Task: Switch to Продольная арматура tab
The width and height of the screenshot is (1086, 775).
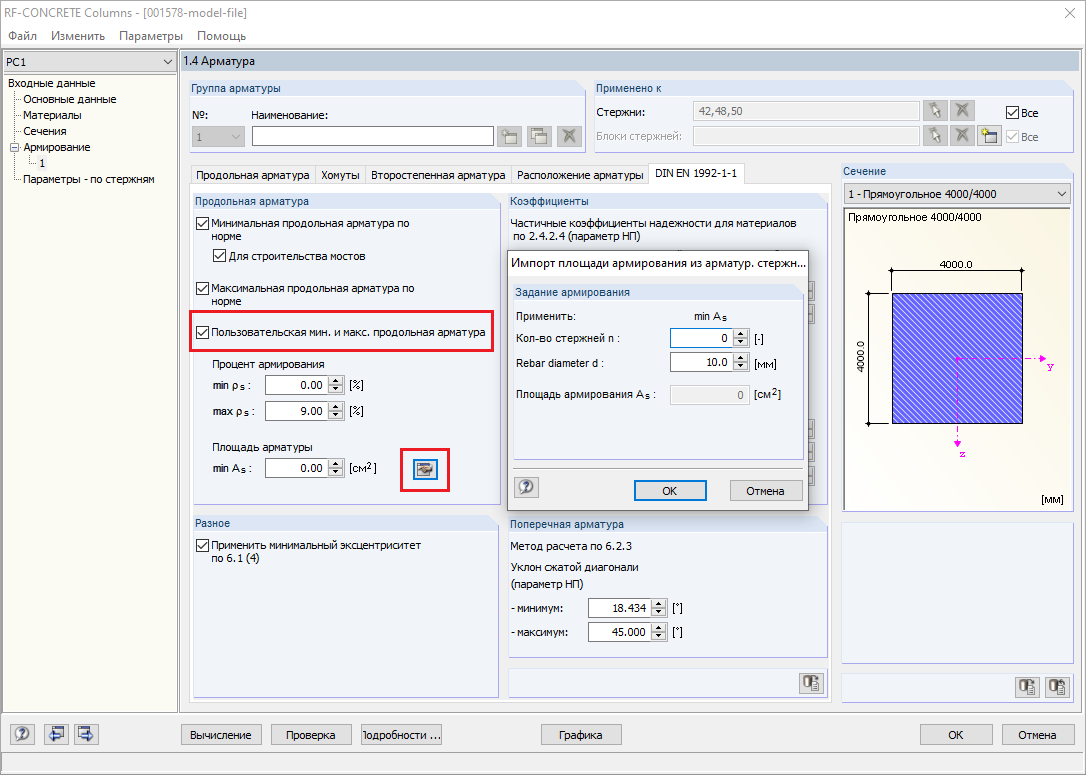Action: click(x=253, y=175)
